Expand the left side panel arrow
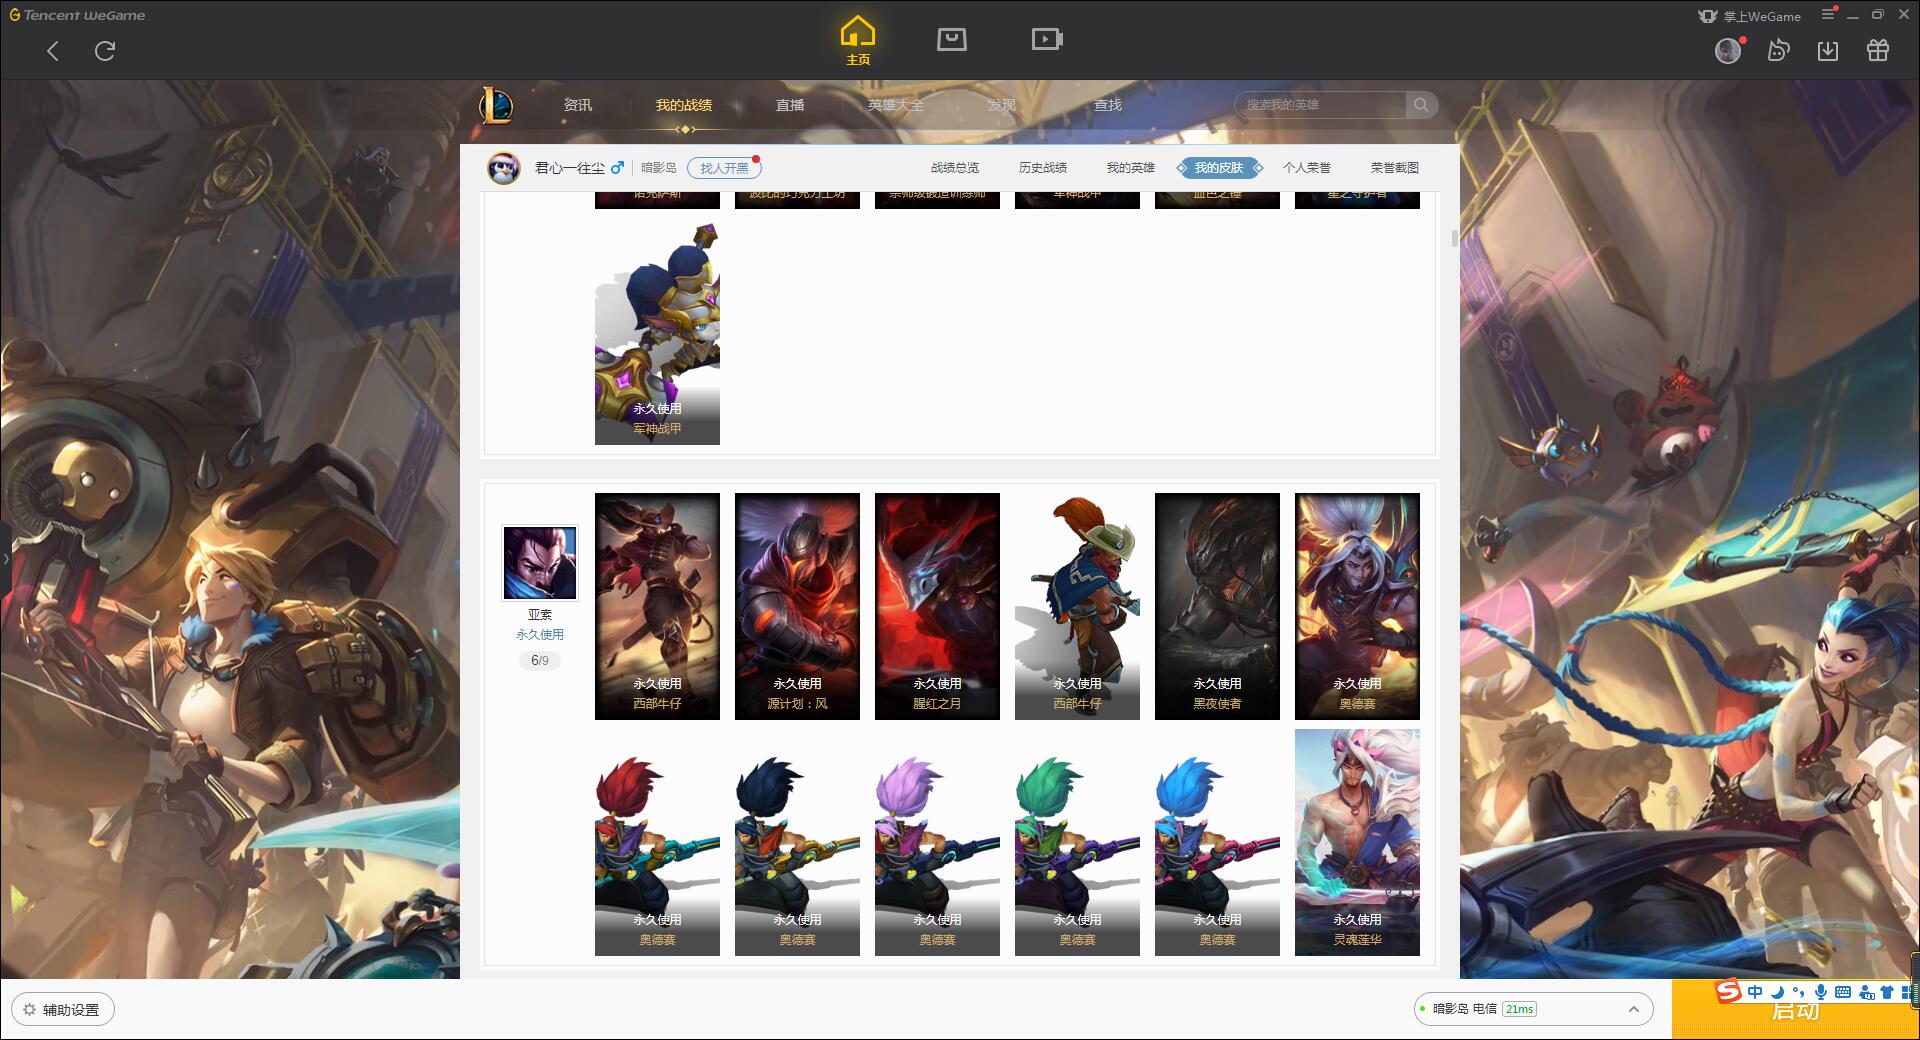 [x=5, y=558]
